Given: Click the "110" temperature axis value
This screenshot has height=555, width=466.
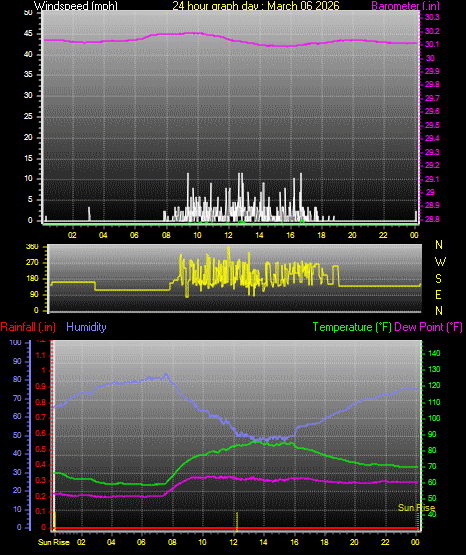Looking at the screenshot, I should [x=434, y=402].
